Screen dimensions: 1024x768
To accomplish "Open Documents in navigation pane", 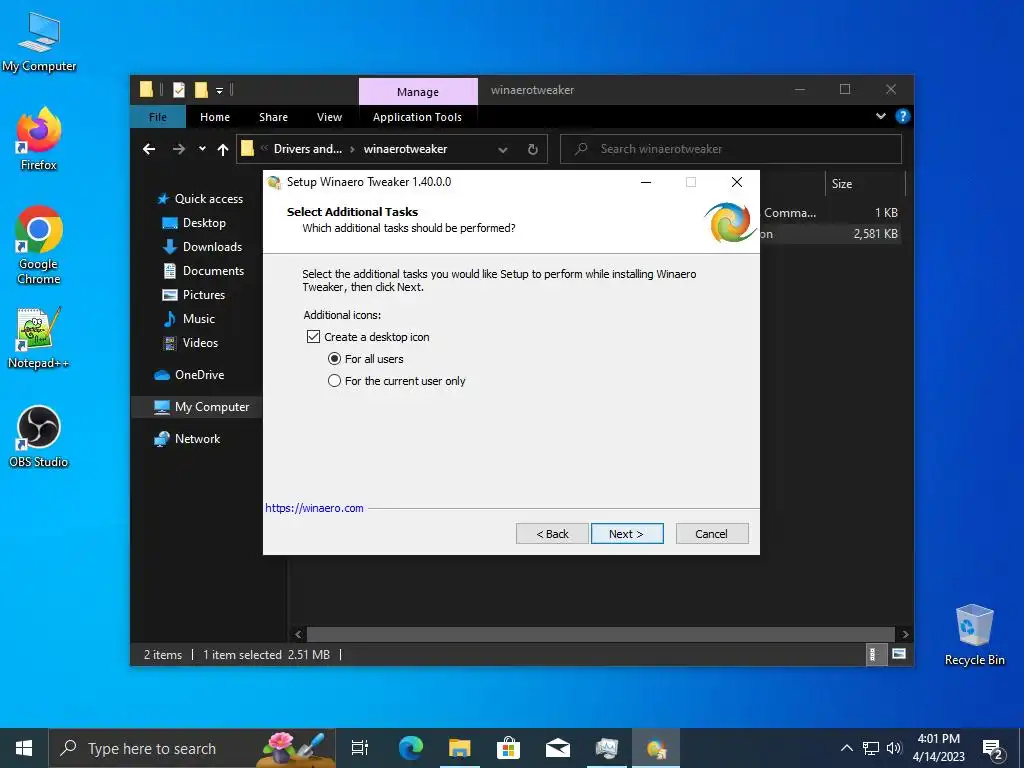I will pyautogui.click(x=203, y=271).
